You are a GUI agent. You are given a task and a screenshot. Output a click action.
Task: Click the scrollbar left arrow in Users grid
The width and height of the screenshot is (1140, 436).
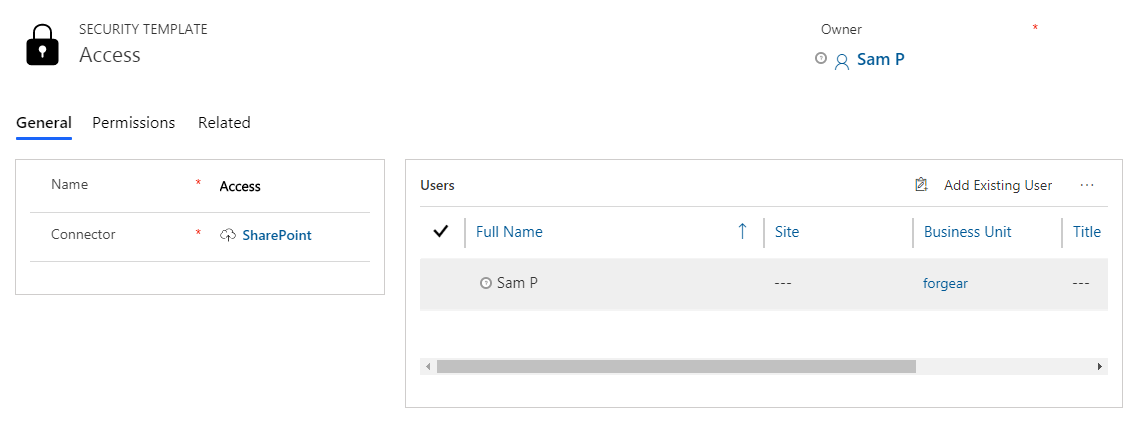click(x=428, y=367)
